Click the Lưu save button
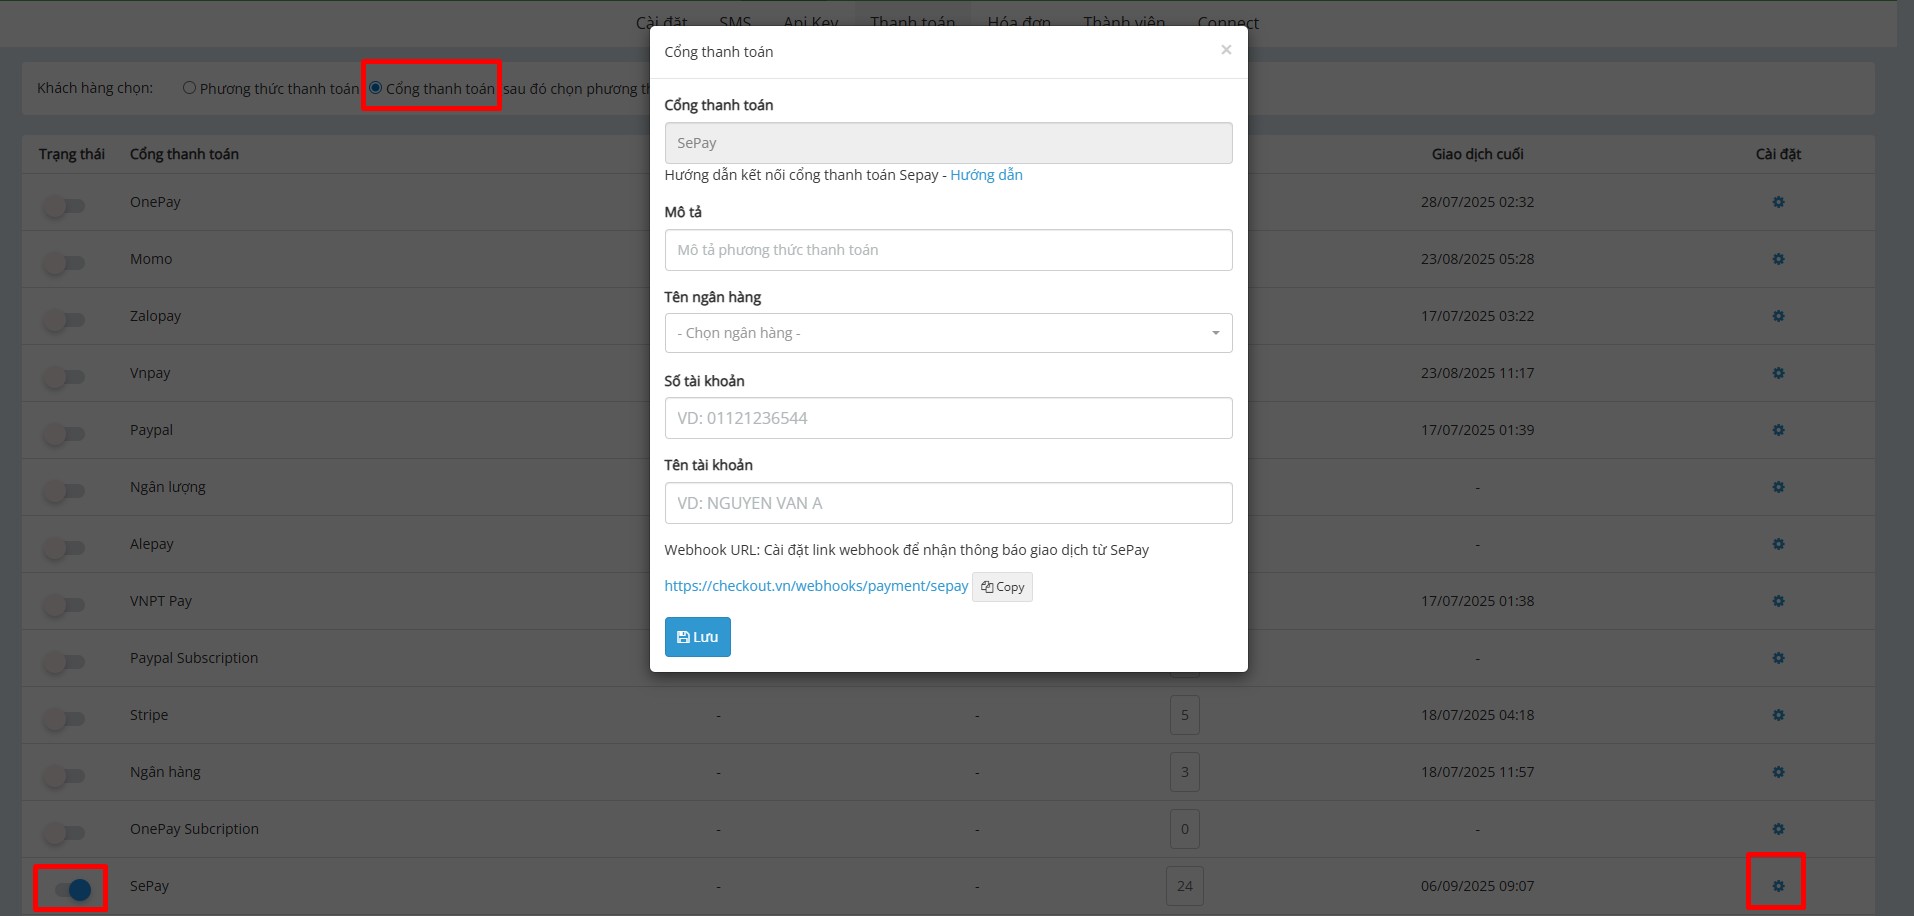The image size is (1914, 916). [697, 637]
